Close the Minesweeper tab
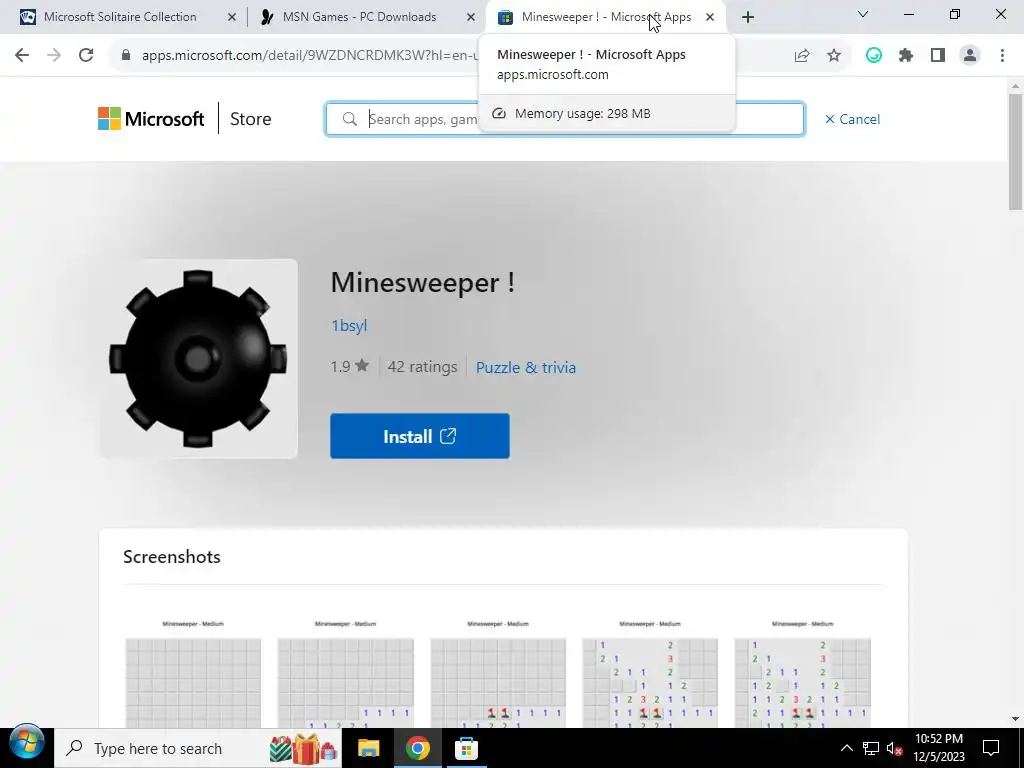 coord(710,18)
